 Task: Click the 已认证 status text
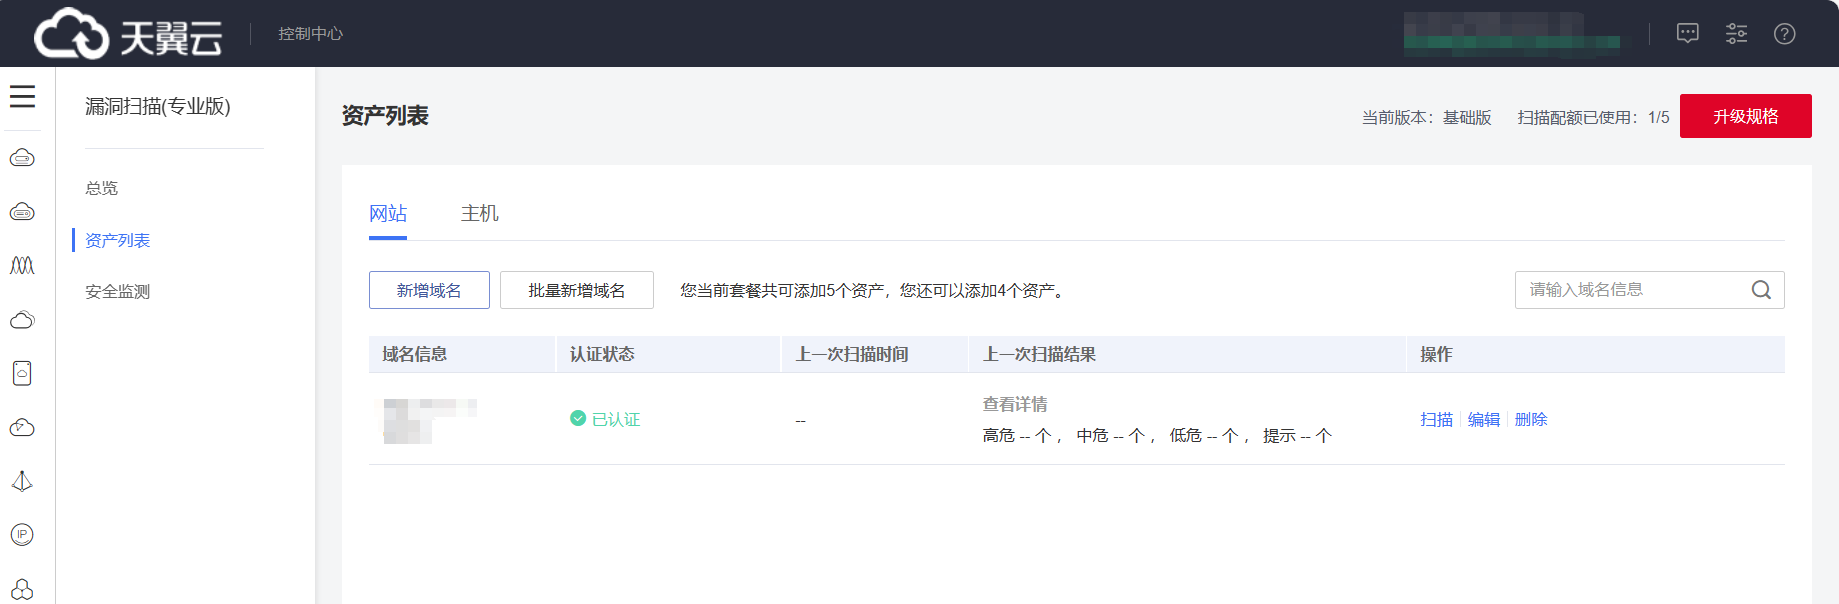616,420
